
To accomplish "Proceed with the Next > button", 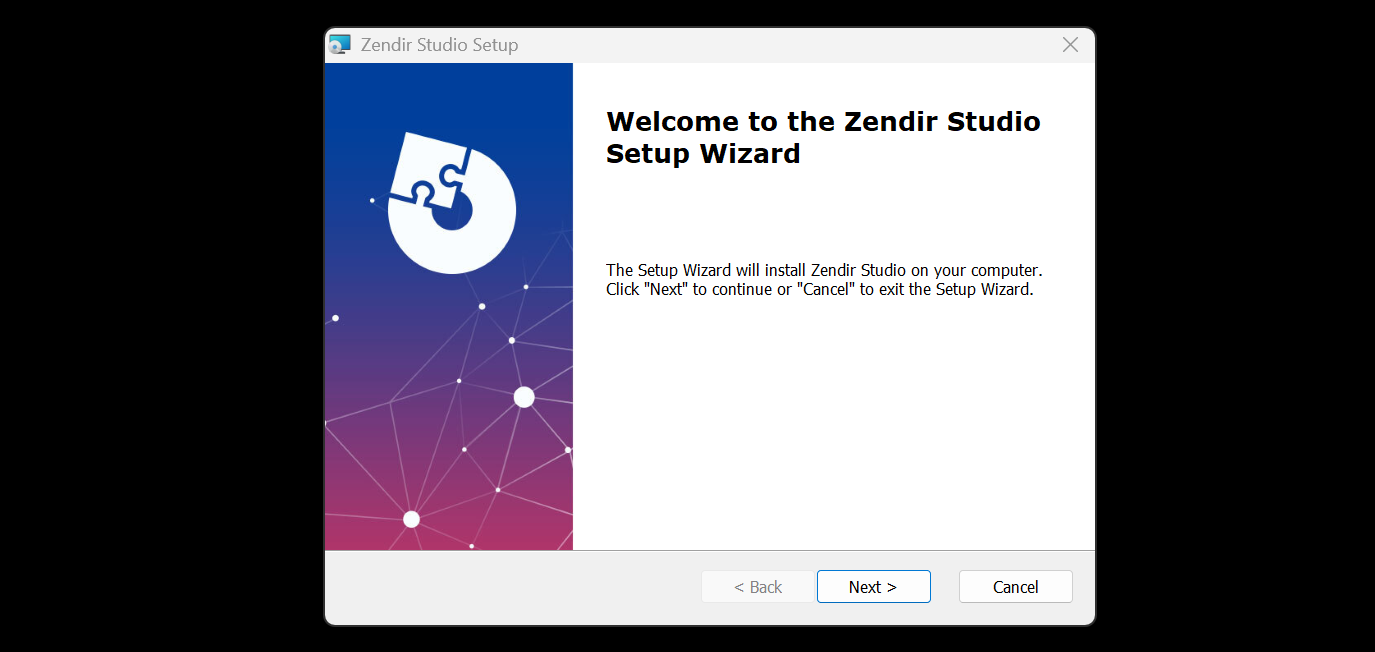I will (873, 587).
